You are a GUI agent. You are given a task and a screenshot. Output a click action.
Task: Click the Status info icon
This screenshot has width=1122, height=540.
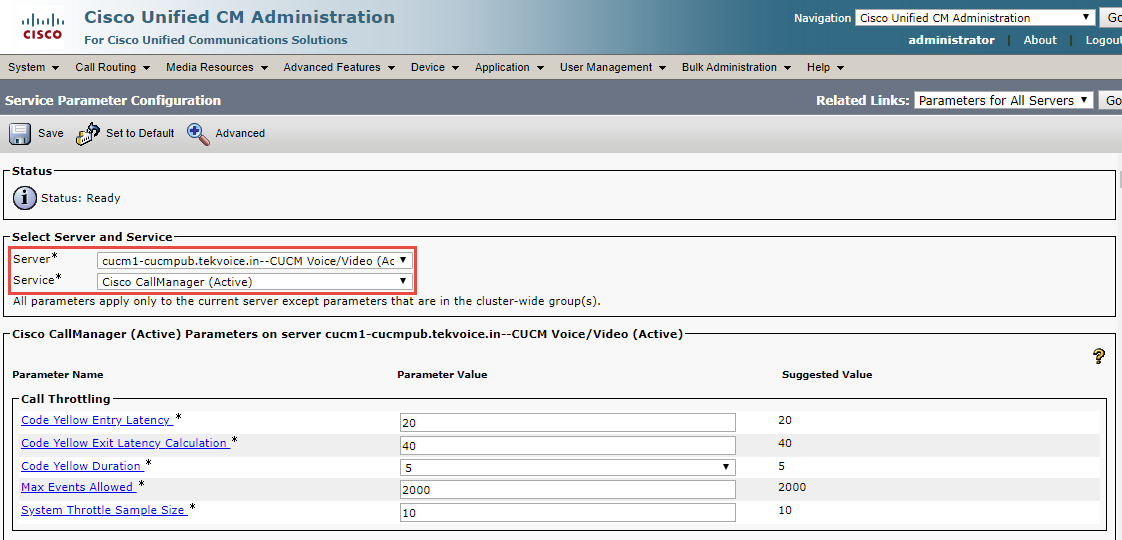25,198
